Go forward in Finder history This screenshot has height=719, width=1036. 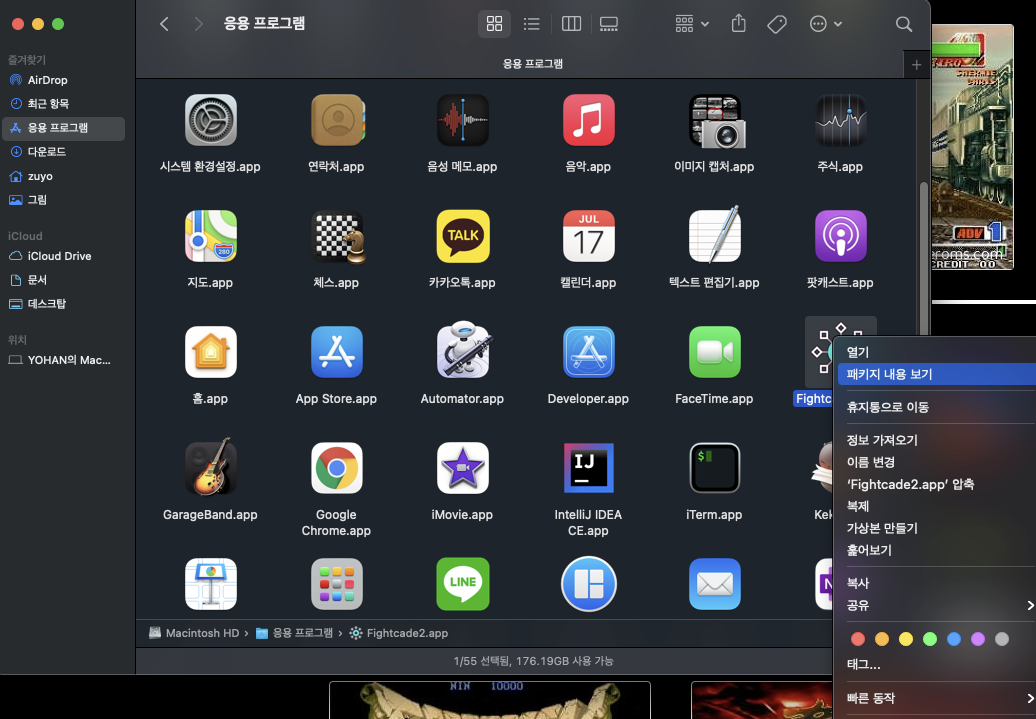198,24
